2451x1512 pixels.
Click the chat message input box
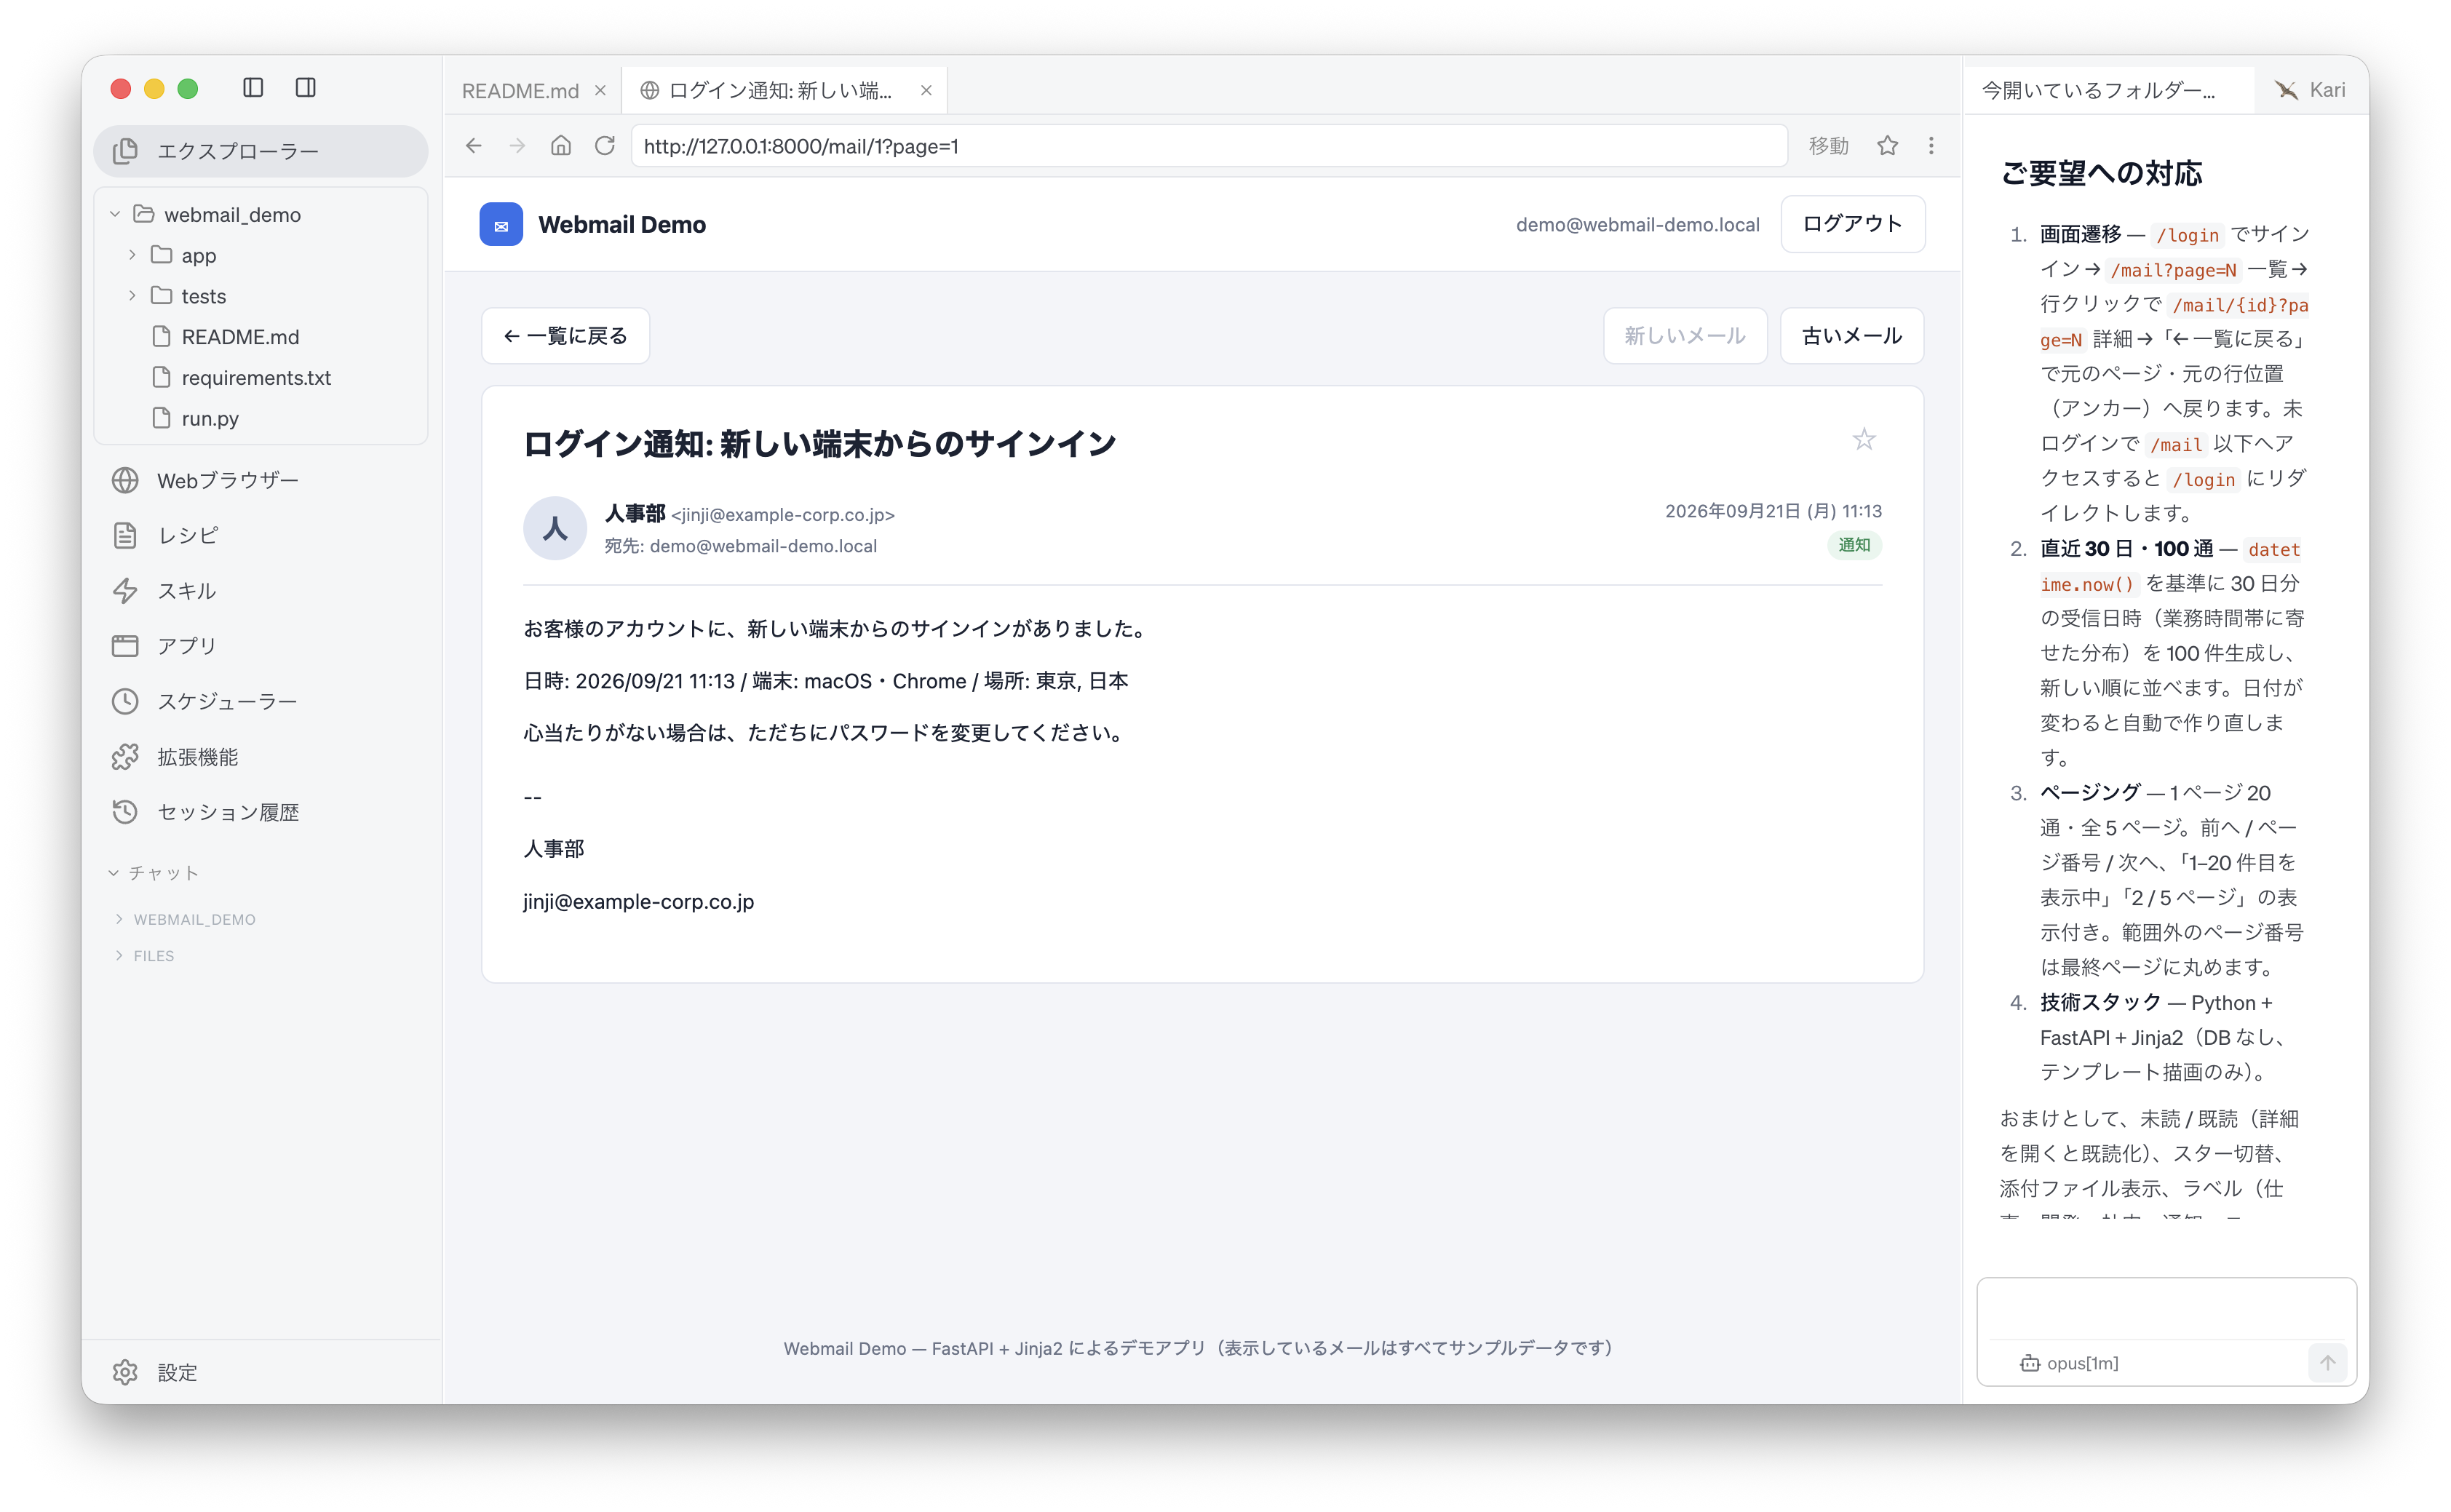2166,1311
